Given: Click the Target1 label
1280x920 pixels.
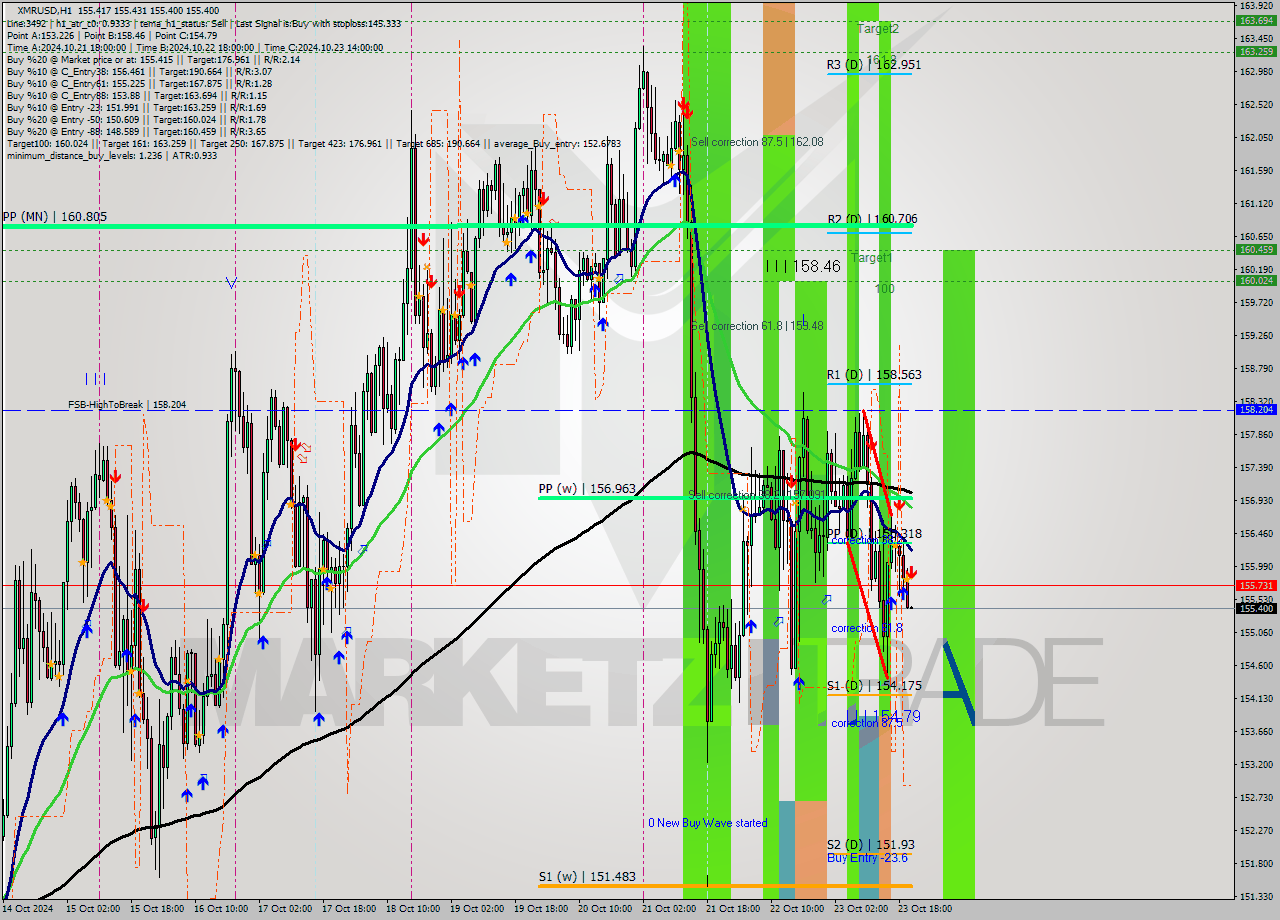Looking at the screenshot, I should (871, 258).
